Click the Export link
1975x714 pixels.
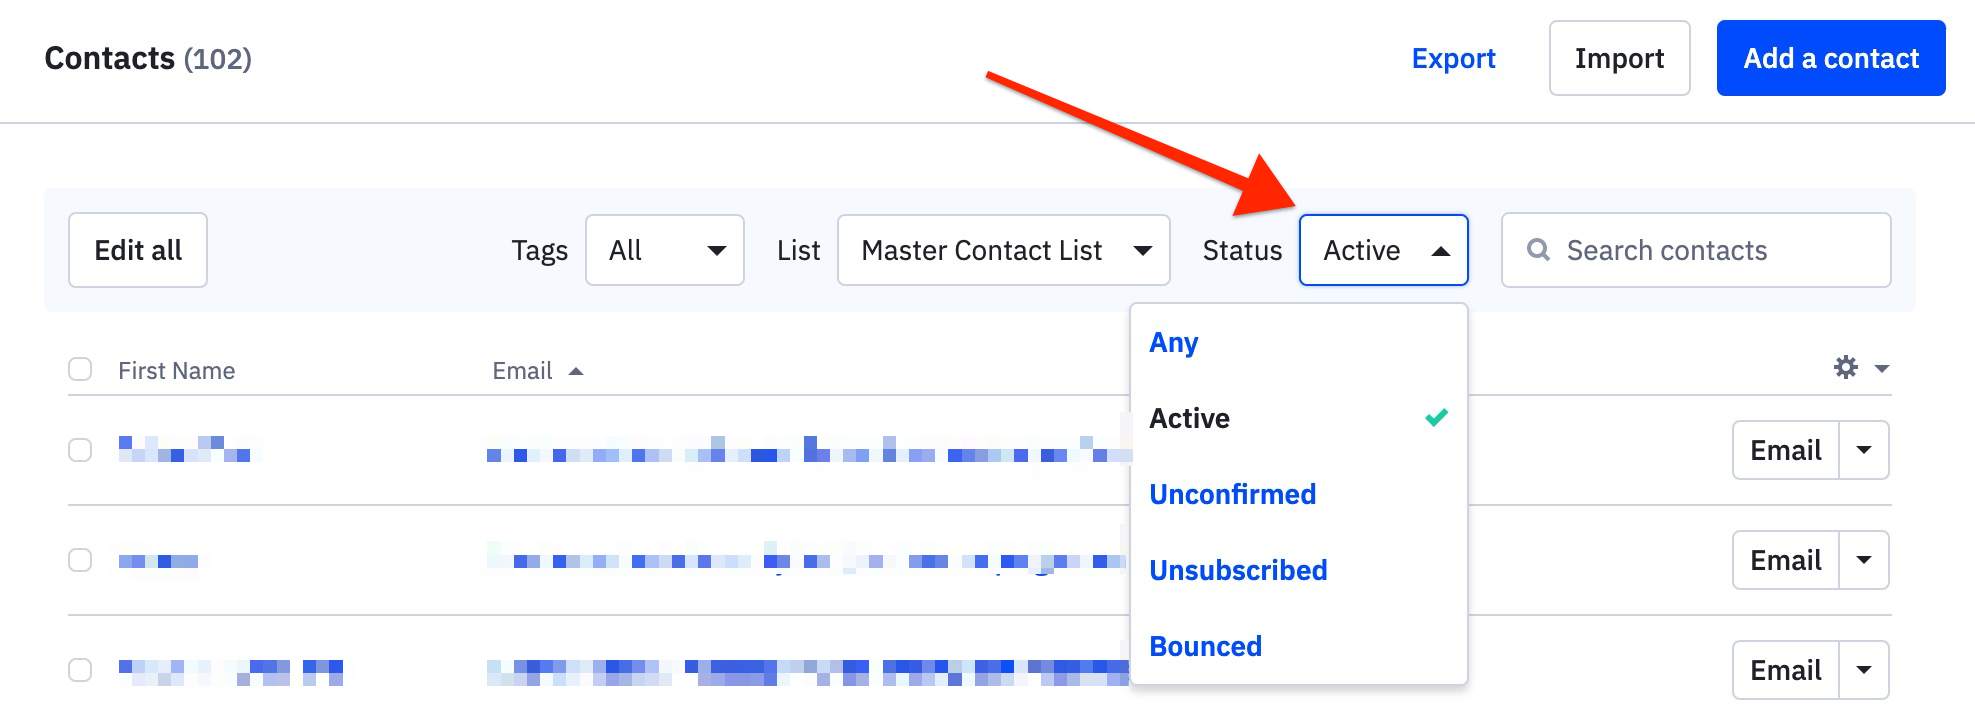(1453, 58)
